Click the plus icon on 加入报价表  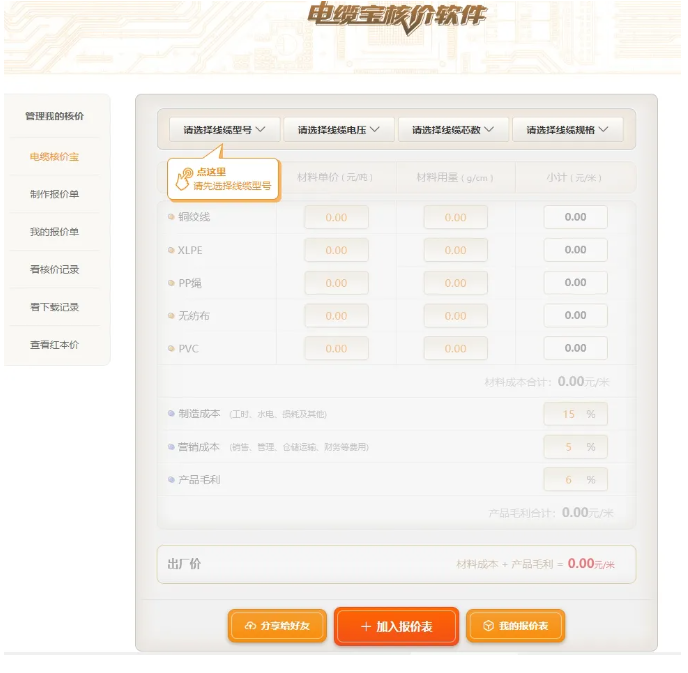pyautogui.click(x=366, y=626)
